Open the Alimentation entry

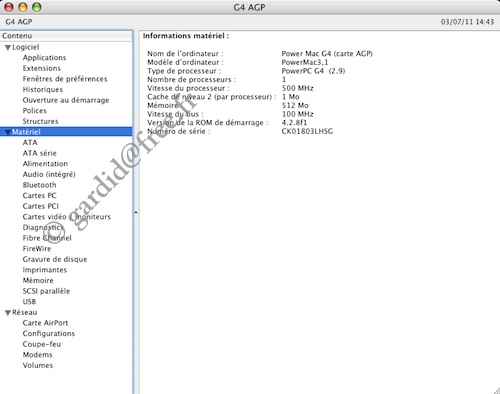coord(45,164)
